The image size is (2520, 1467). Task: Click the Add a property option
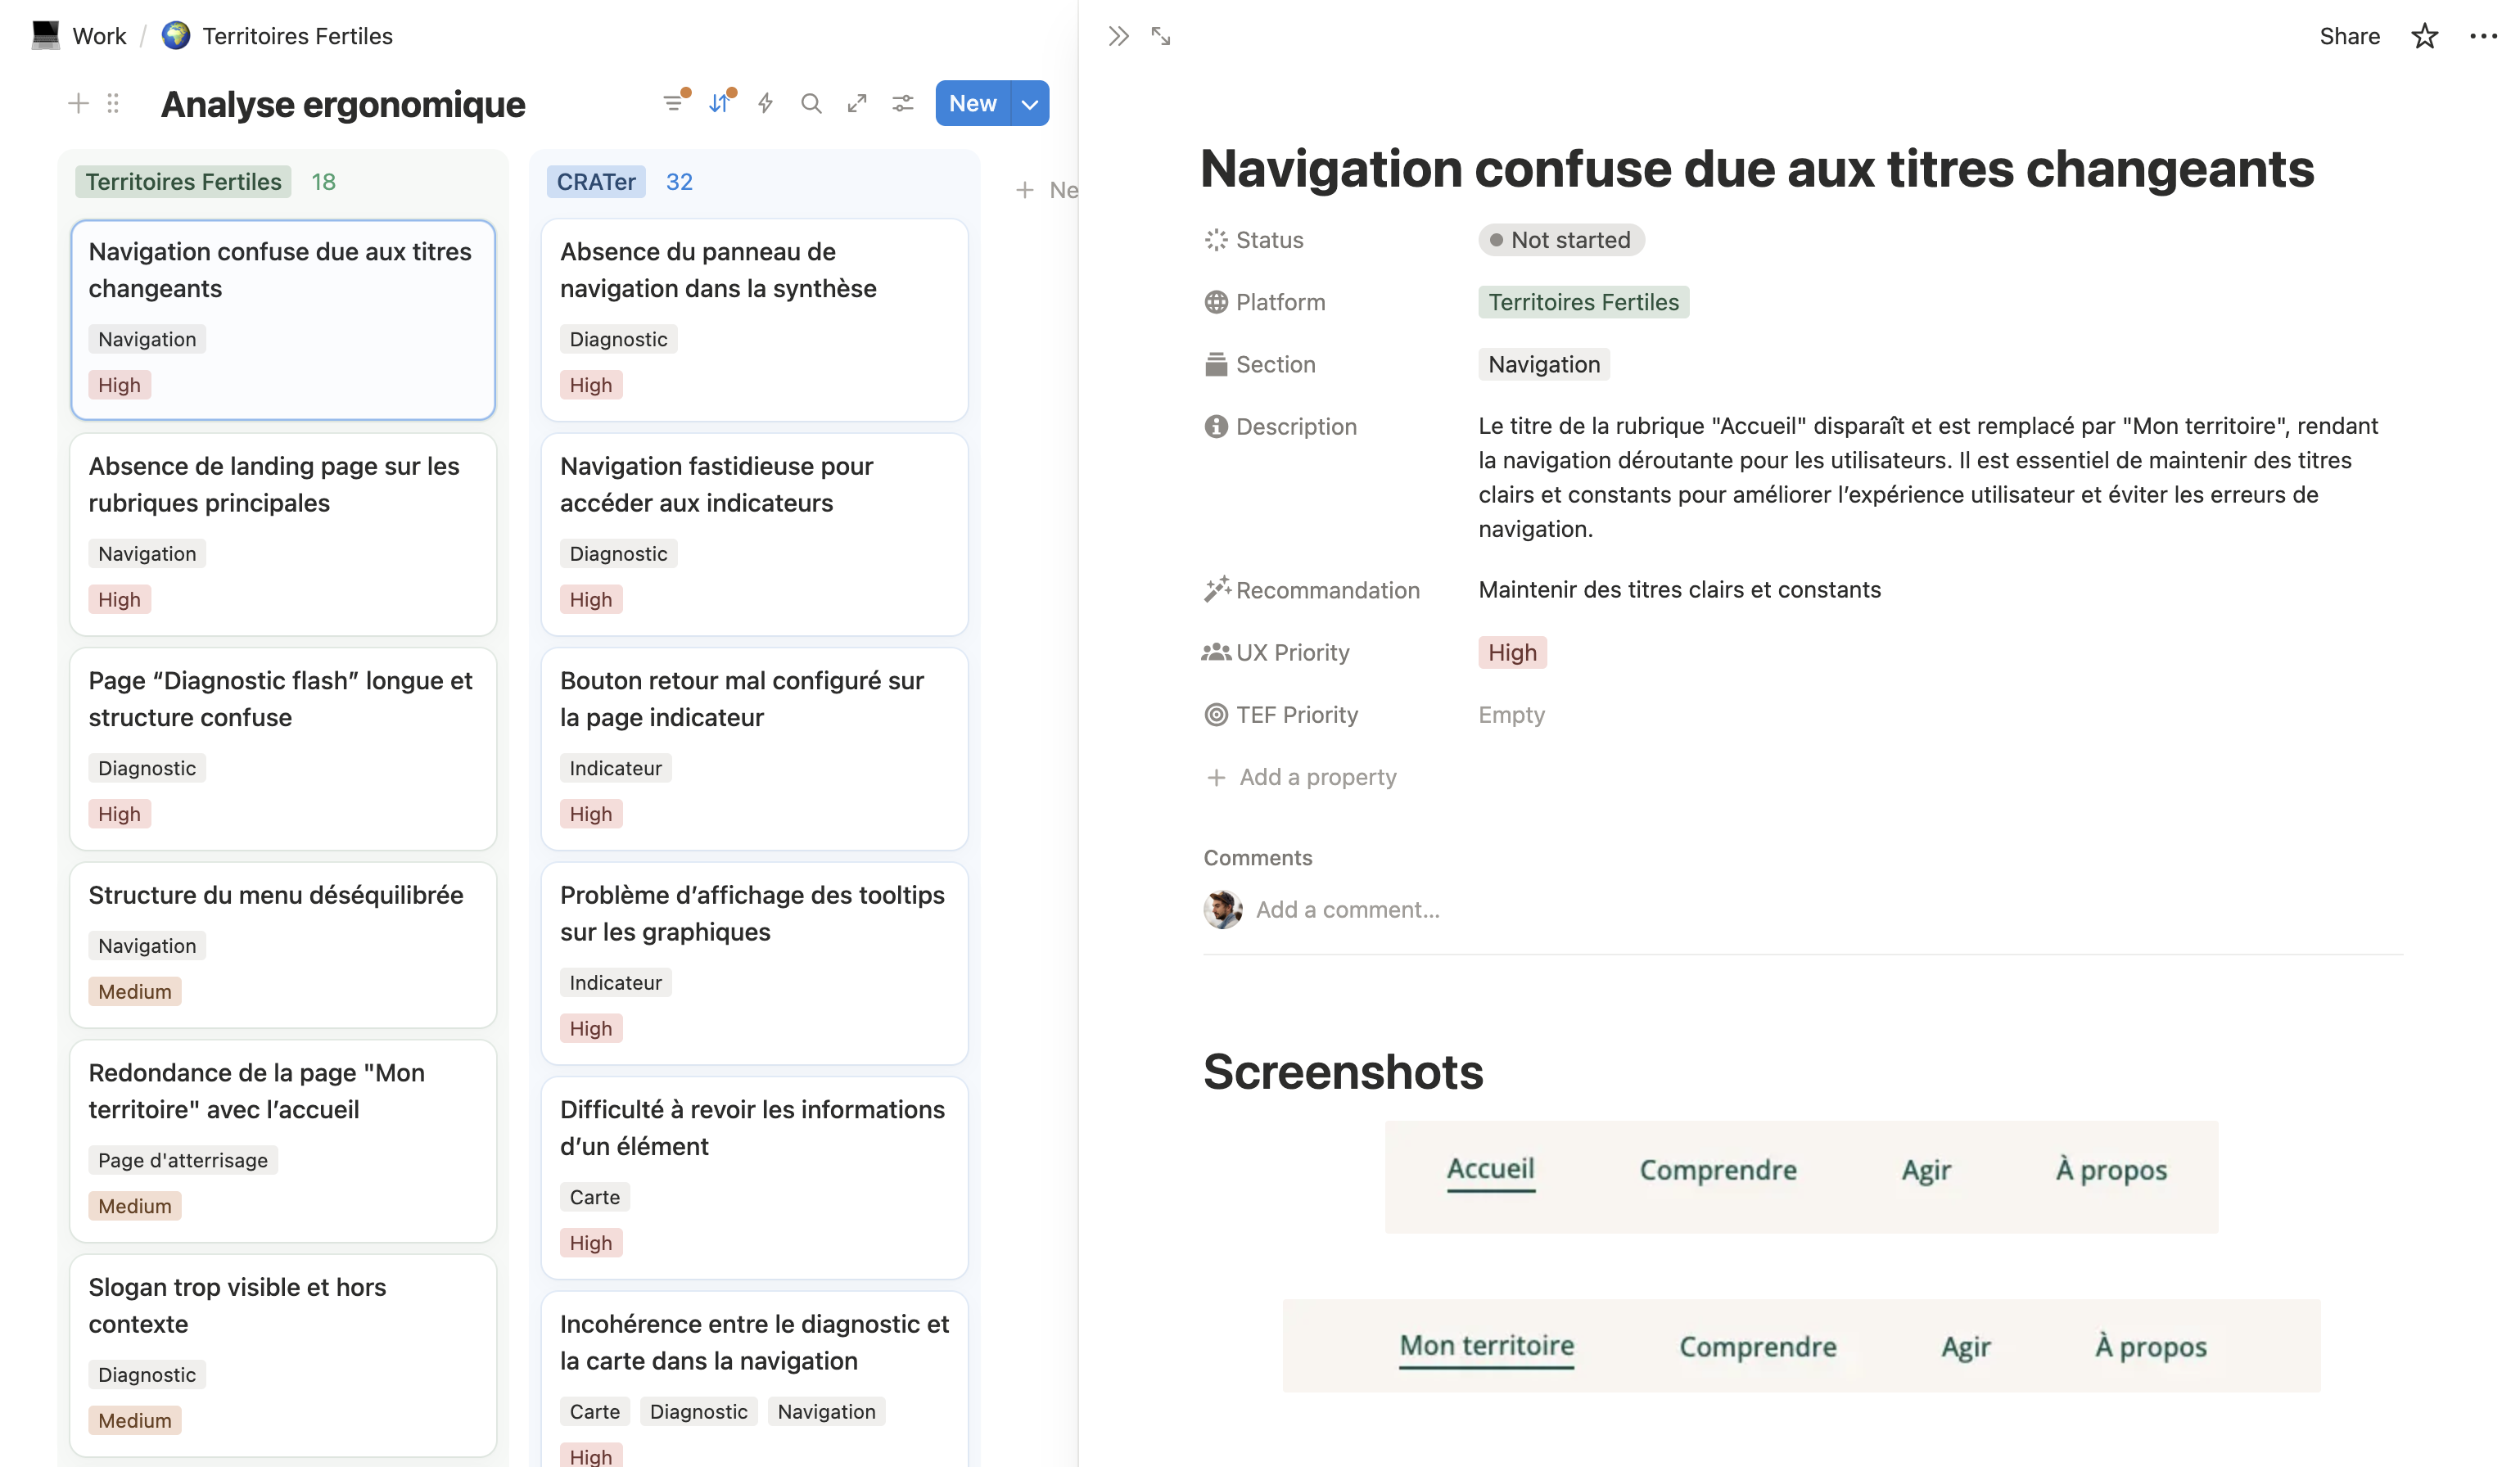(x=1317, y=777)
